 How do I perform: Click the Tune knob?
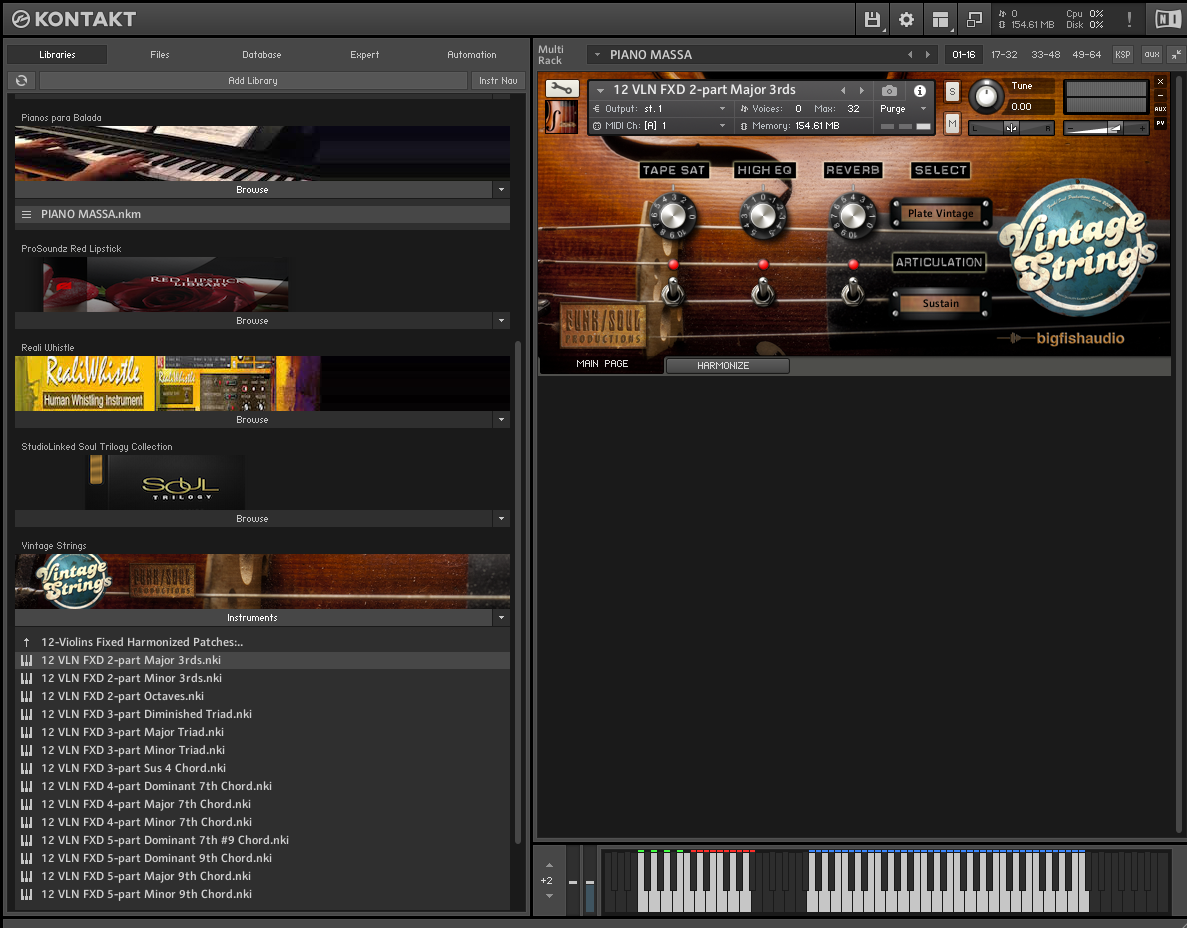tap(986, 95)
